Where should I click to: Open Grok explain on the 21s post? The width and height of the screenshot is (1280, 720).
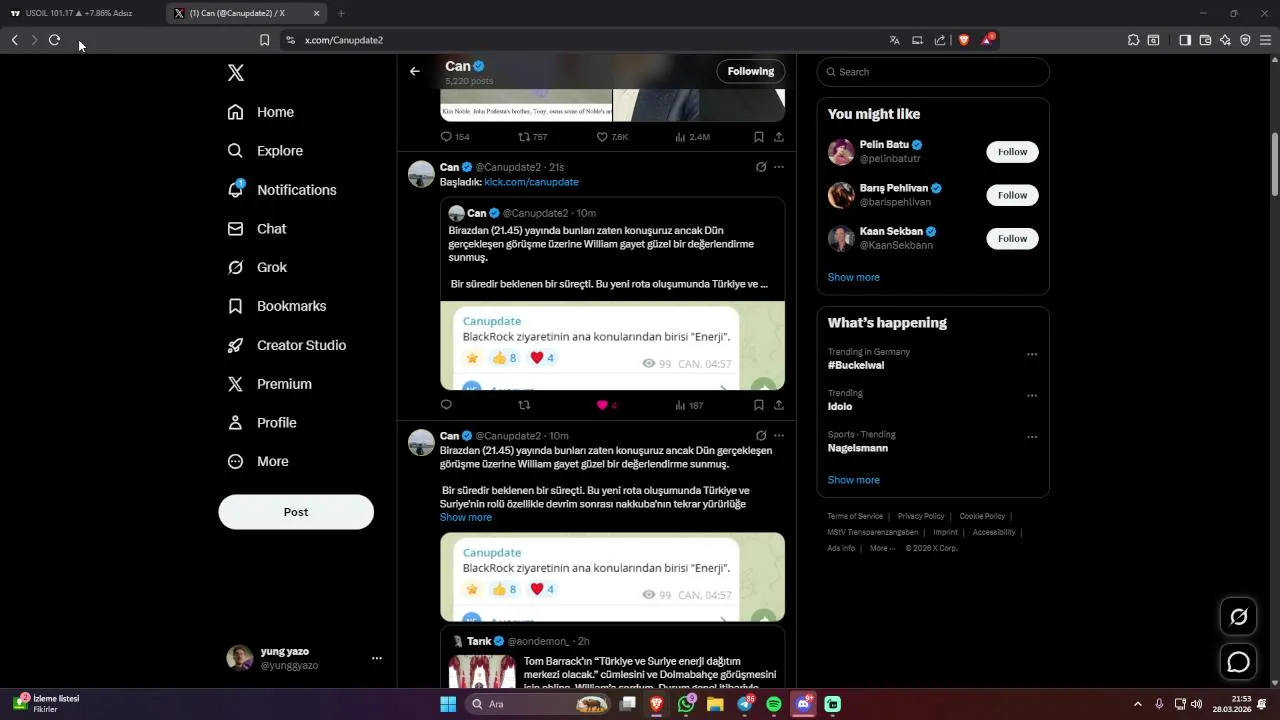click(x=761, y=167)
